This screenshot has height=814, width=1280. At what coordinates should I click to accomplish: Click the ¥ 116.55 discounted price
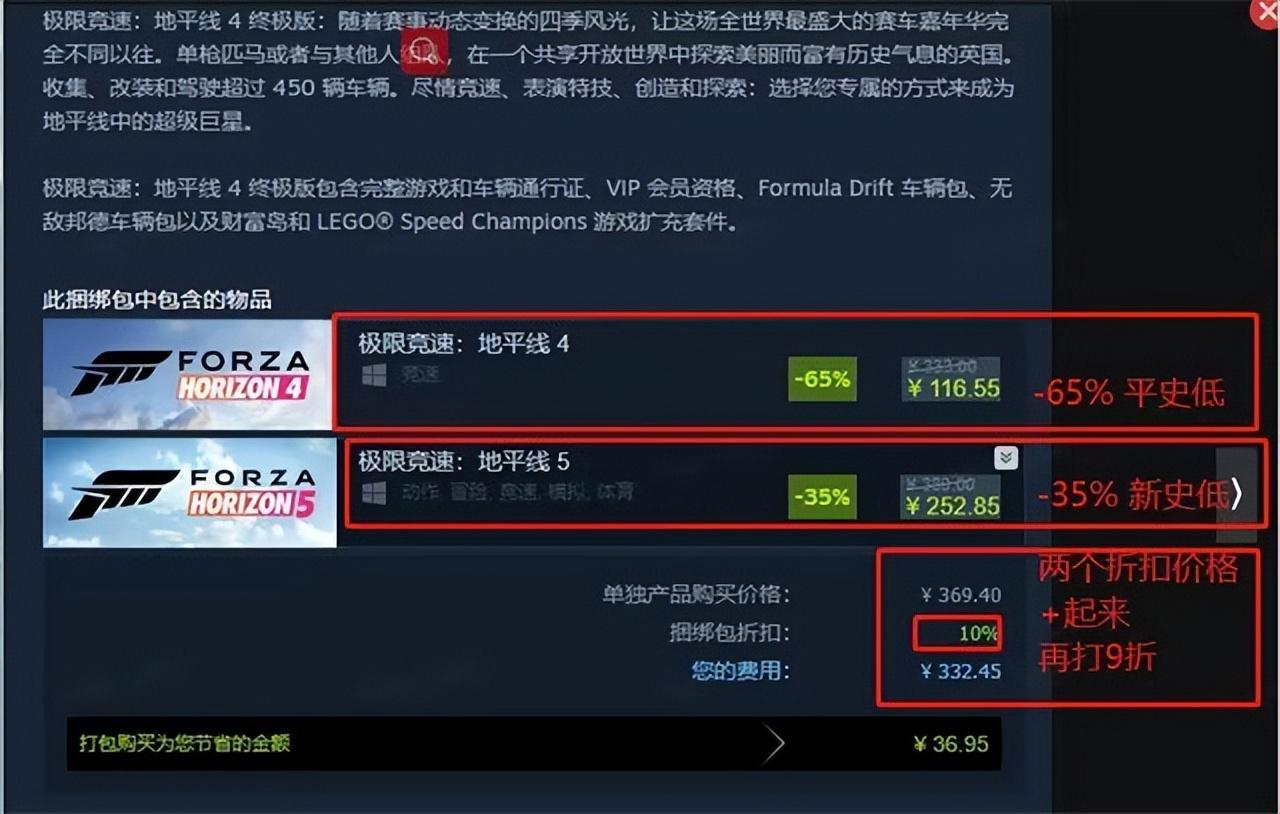pos(952,389)
